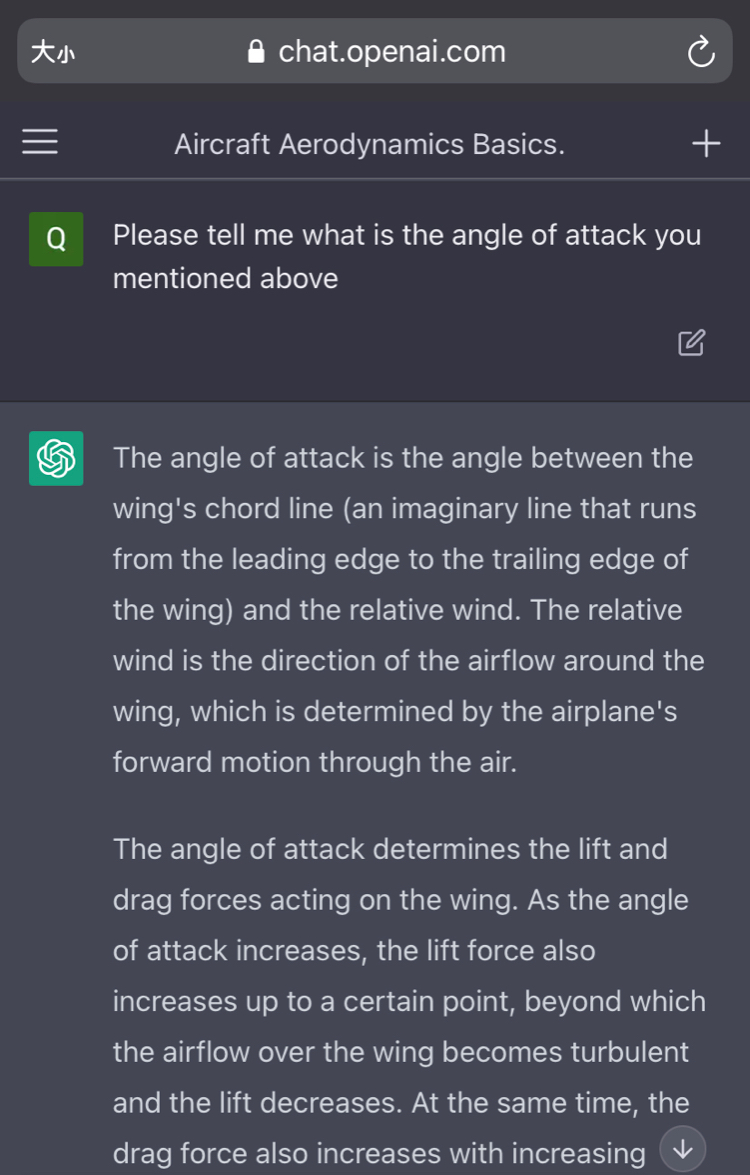Open the hamburger sidebar menu
The height and width of the screenshot is (1175, 750).
click(40, 142)
